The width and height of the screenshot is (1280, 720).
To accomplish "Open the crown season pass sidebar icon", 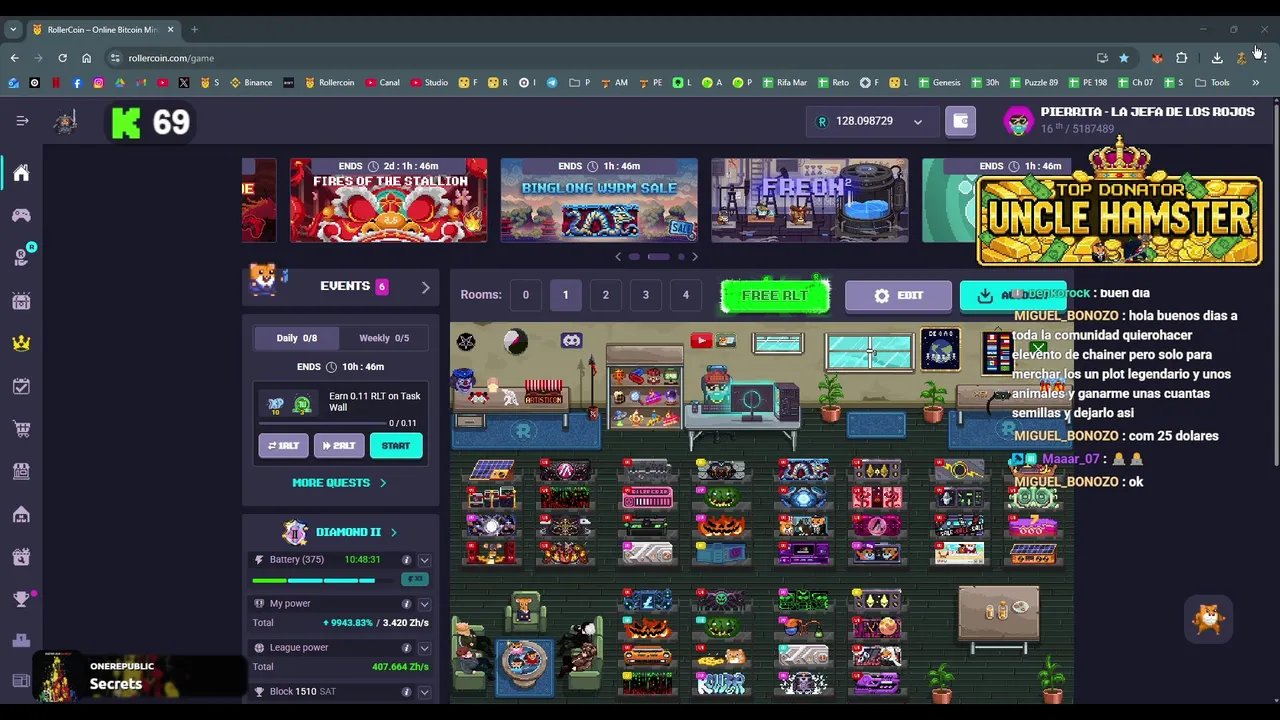I will tap(21, 343).
